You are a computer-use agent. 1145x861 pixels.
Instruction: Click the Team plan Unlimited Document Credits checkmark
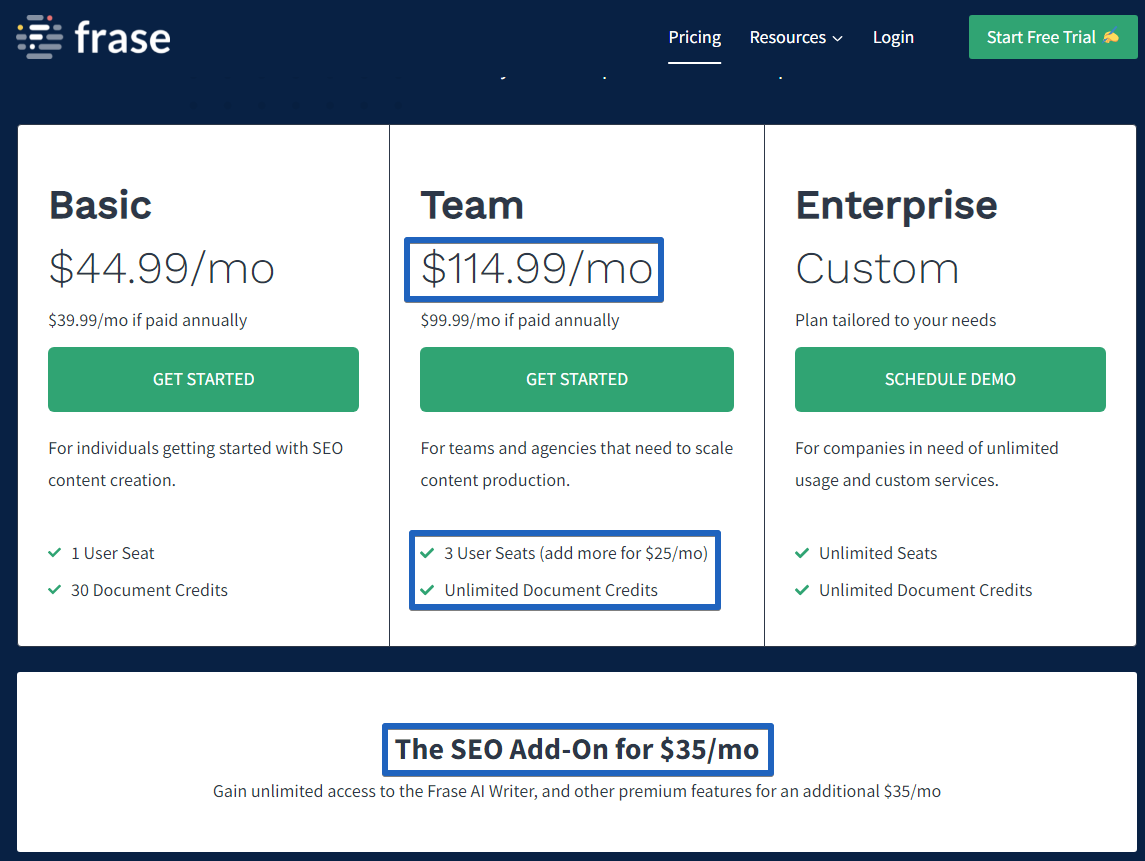point(428,589)
